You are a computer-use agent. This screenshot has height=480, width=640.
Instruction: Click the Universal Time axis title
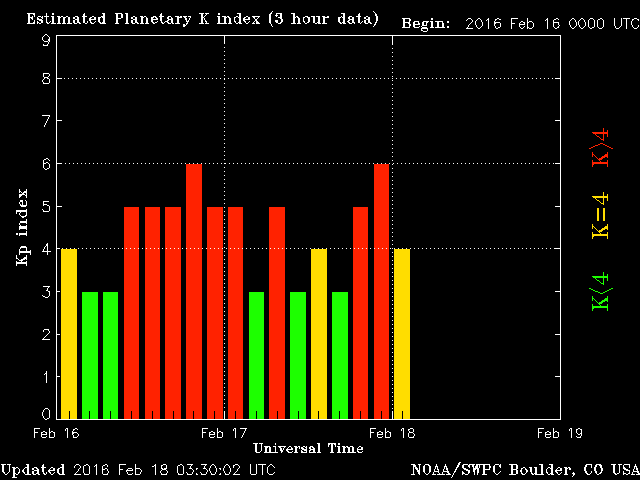[308, 448]
